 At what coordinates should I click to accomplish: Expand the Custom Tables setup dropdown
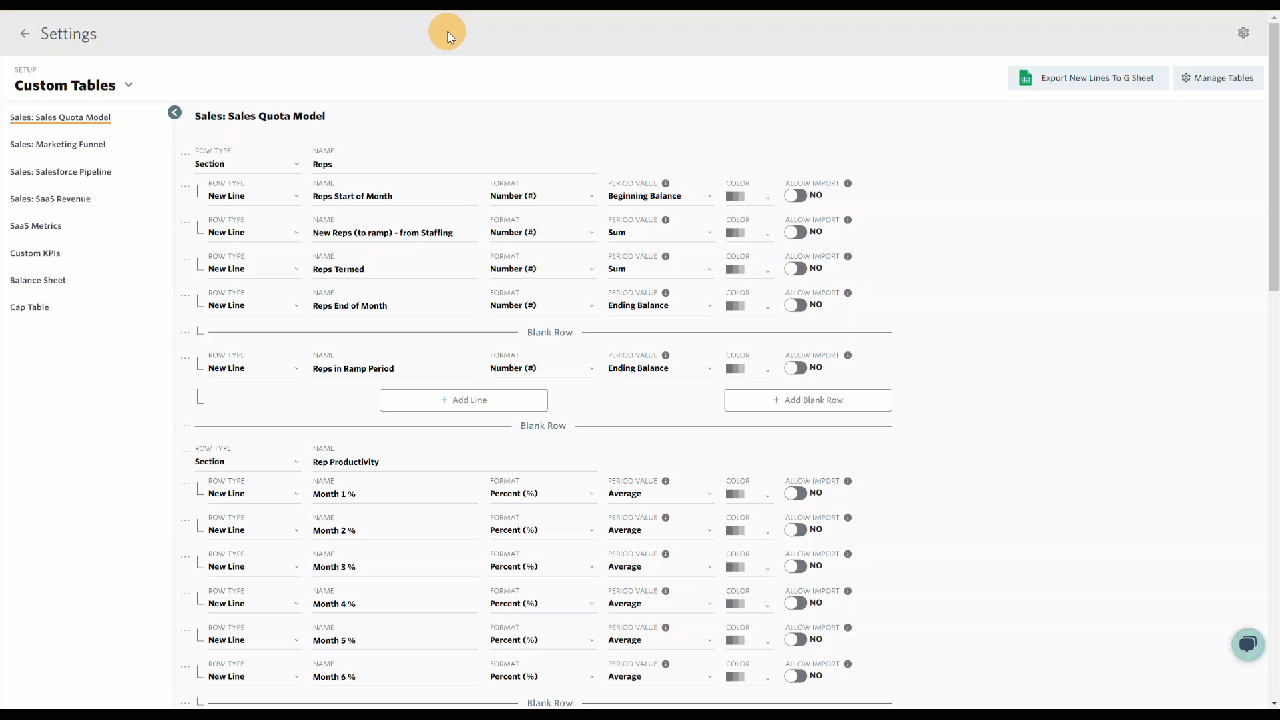pos(129,85)
